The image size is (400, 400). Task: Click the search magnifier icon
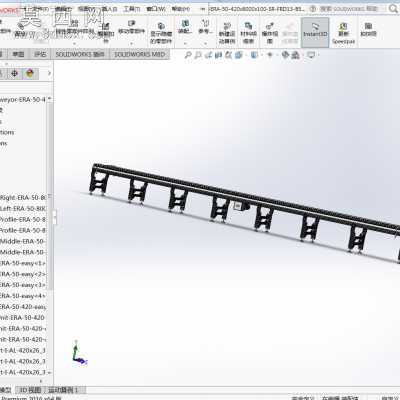pos(393,9)
